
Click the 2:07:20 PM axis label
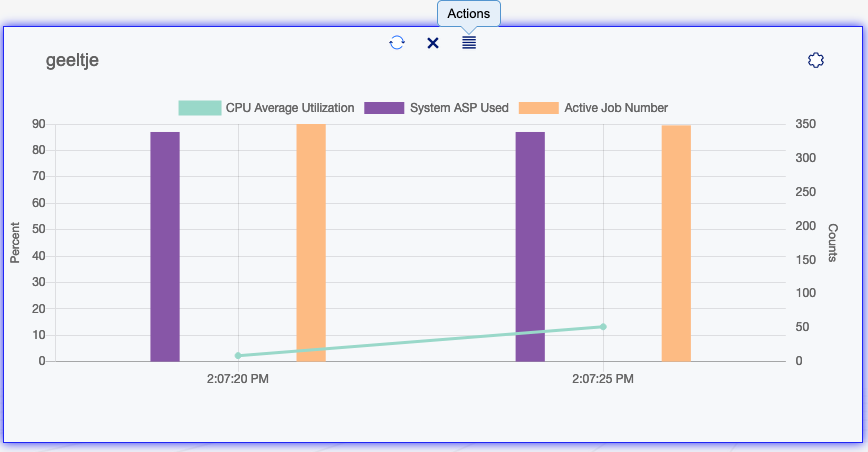coord(238,380)
